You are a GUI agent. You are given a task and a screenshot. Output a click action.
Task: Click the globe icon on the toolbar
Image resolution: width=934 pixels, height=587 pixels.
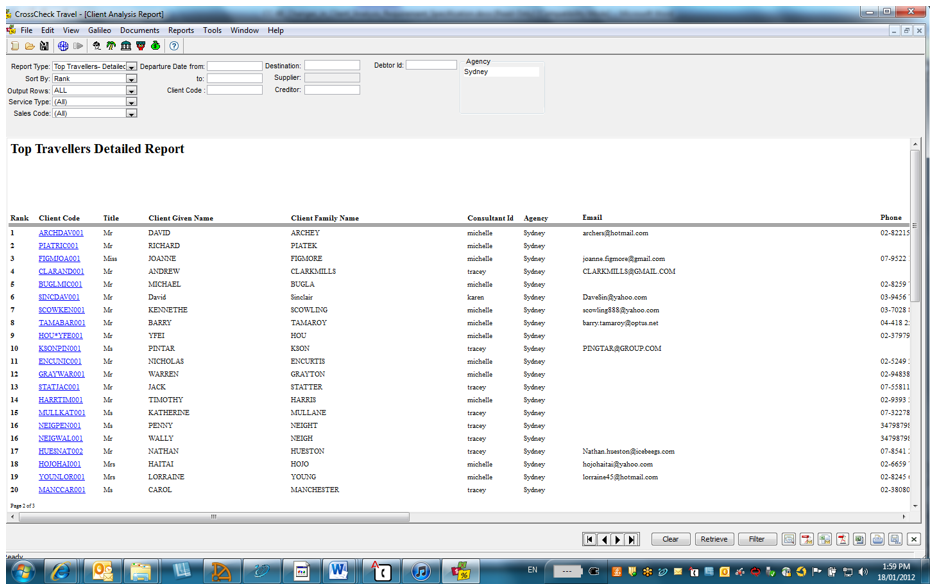click(63, 46)
